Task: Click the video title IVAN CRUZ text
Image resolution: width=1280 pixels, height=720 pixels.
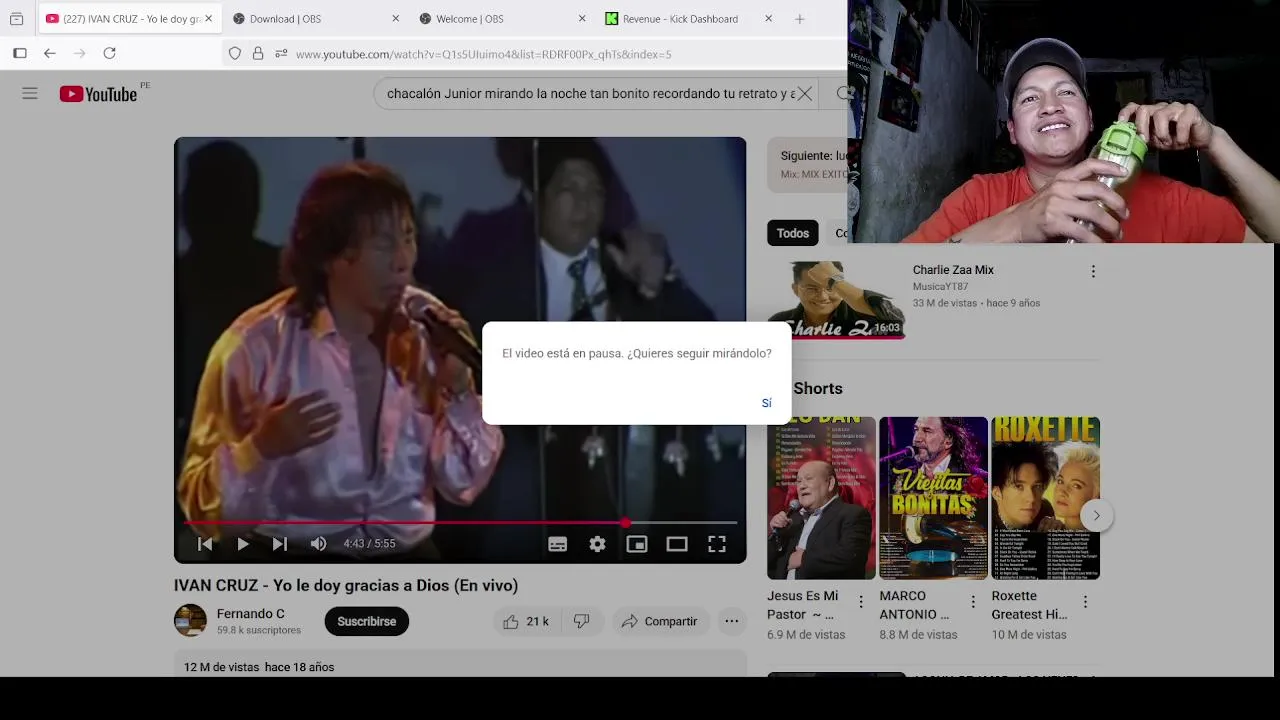Action: tap(346, 586)
